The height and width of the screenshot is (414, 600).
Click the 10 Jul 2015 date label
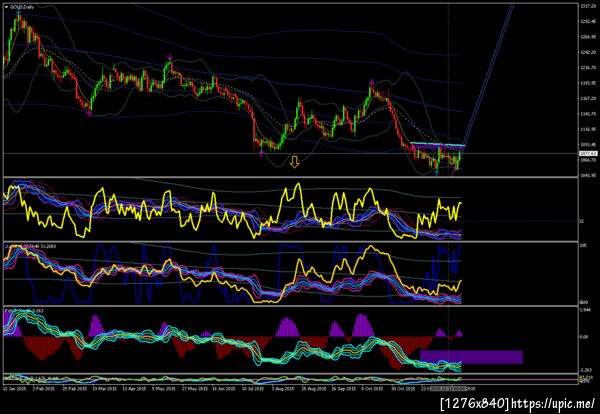[253, 388]
